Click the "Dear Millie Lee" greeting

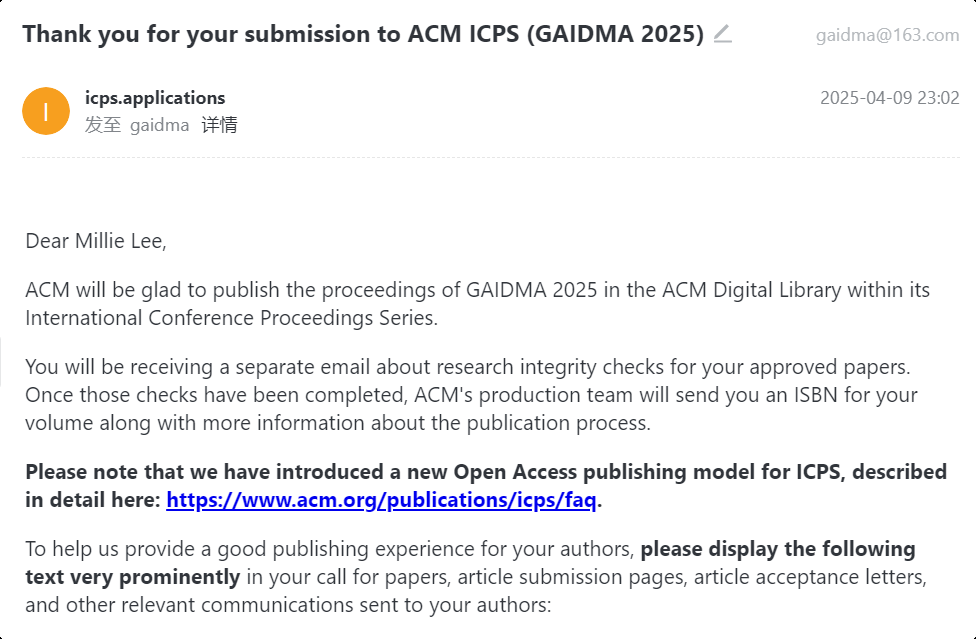pos(96,241)
